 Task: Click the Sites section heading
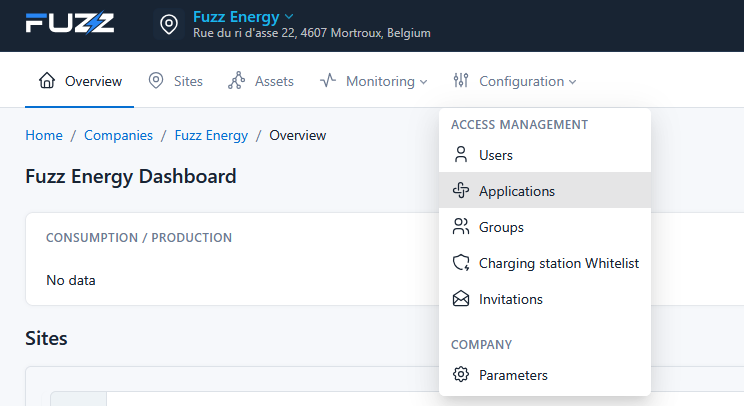coord(46,338)
